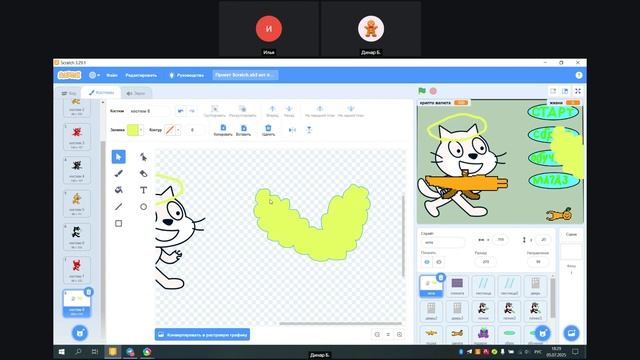The width and height of the screenshot is (640, 360).
Task: Open the Choose a Backdrop button
Action: pos(571,333)
